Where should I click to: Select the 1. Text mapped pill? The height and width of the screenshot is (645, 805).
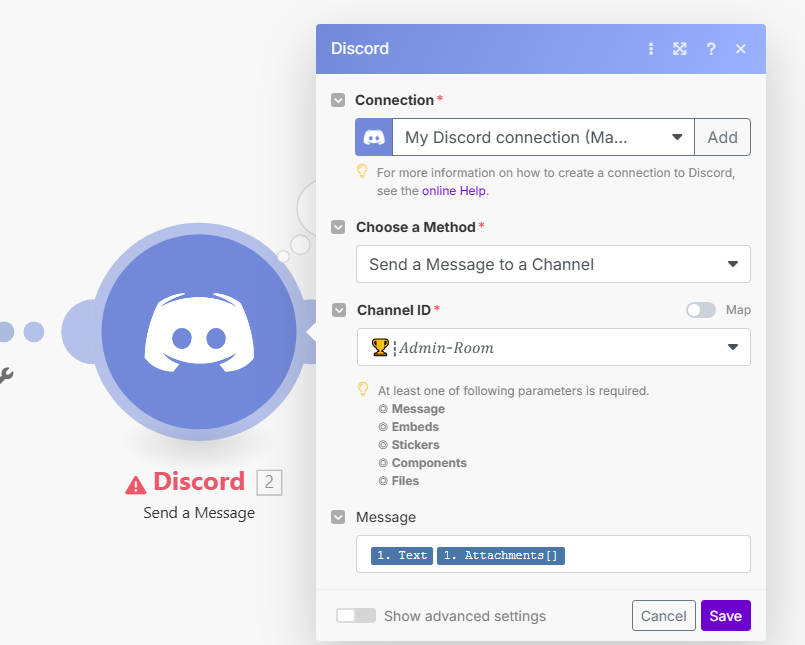402,556
